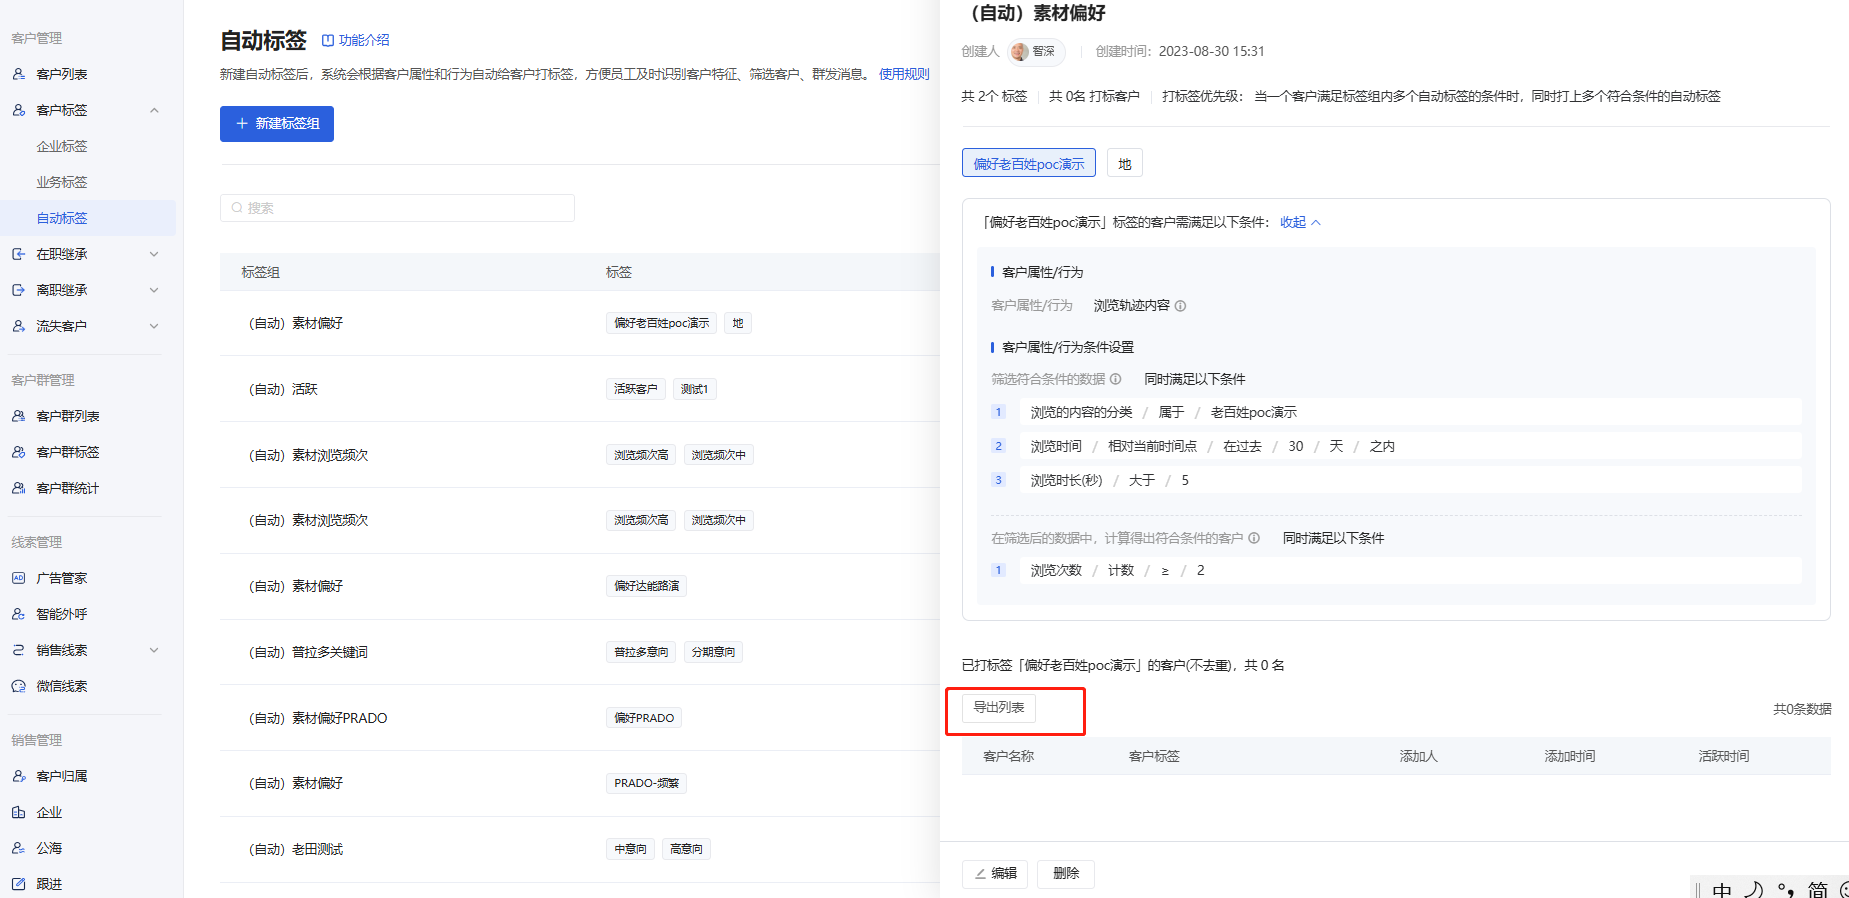Expand the 流失客户 menu chevron

pos(154,326)
